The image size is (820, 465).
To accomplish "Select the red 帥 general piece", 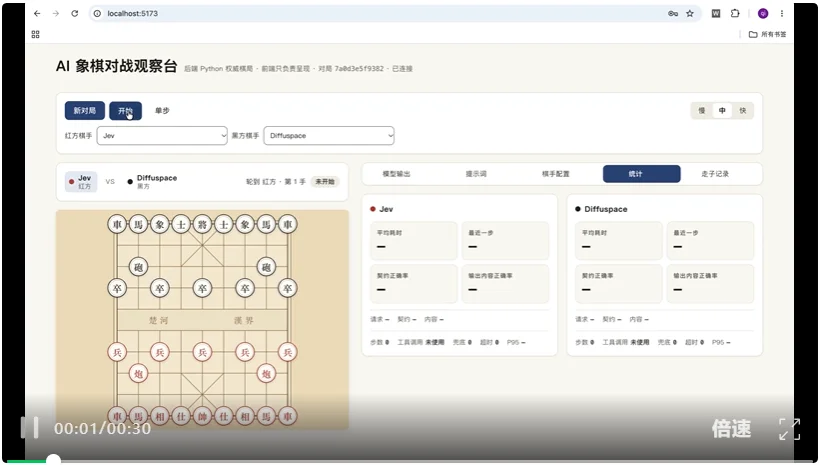I will [202, 416].
